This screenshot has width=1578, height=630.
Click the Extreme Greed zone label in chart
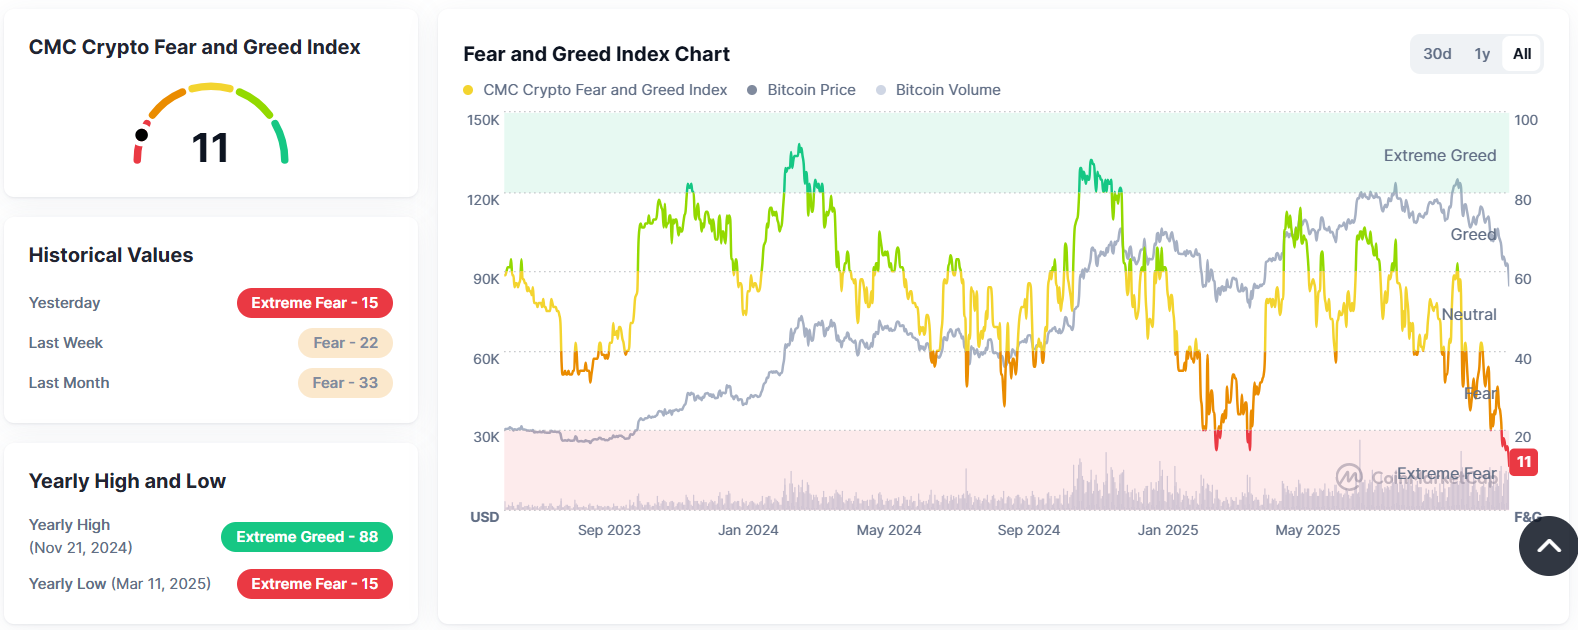pos(1439,156)
